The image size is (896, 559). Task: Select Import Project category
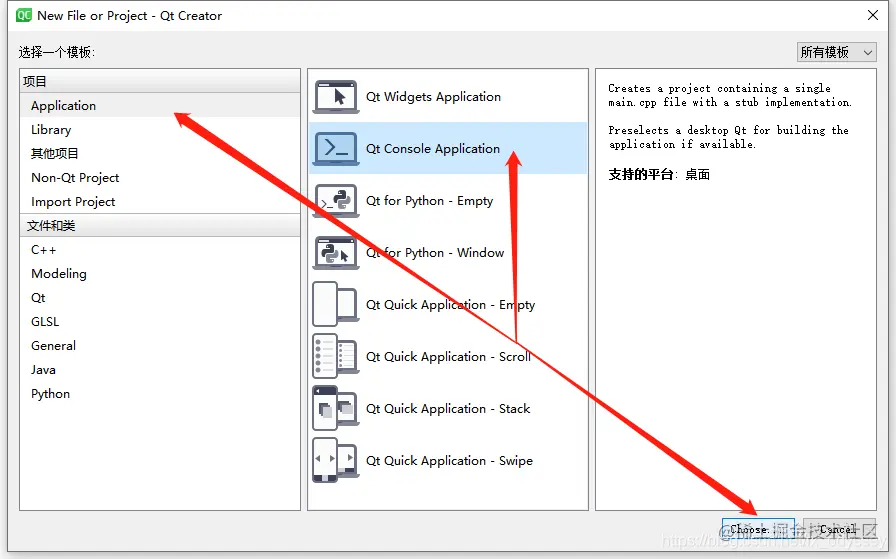pyautogui.click(x=160, y=202)
